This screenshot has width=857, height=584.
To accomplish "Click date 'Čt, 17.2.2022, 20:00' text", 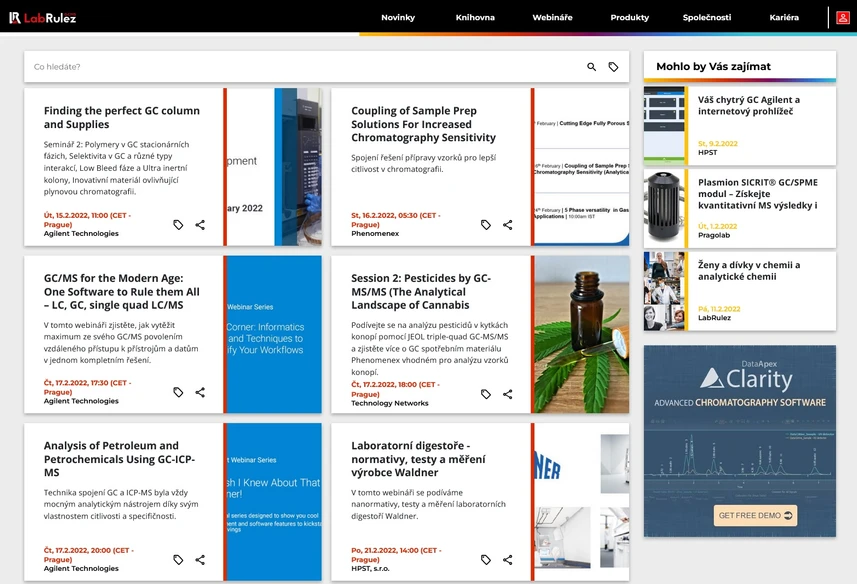I will coord(89,554).
